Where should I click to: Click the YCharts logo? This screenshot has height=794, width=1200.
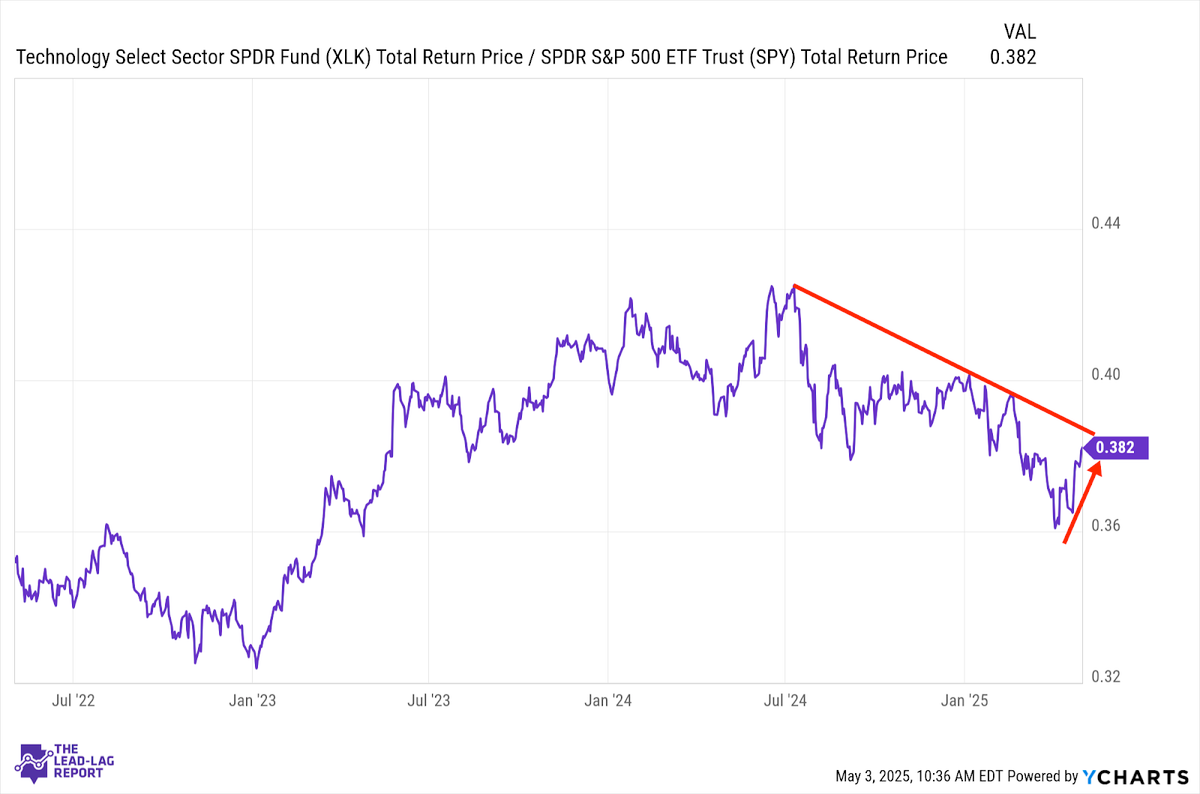[x=1135, y=776]
